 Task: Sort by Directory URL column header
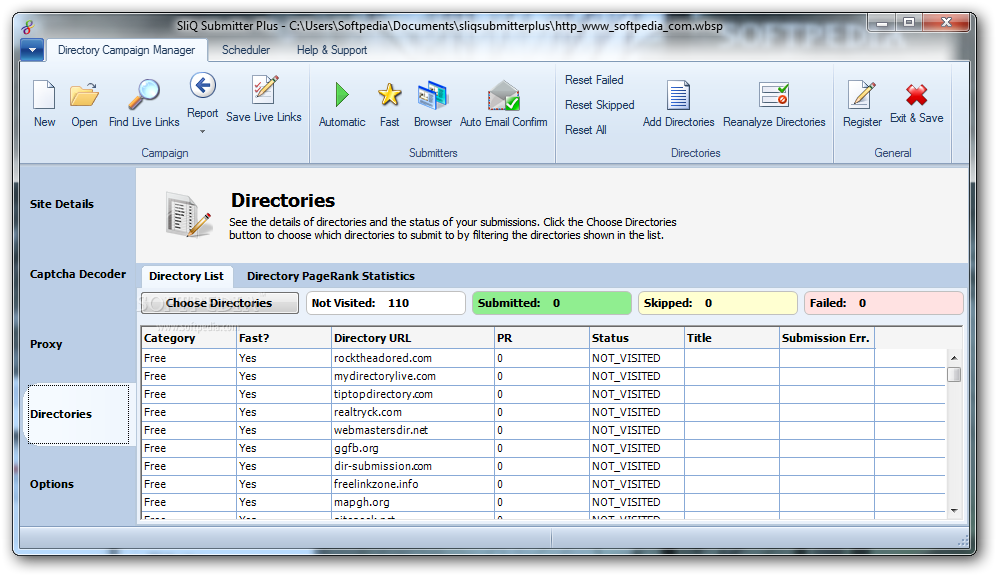[413, 338]
